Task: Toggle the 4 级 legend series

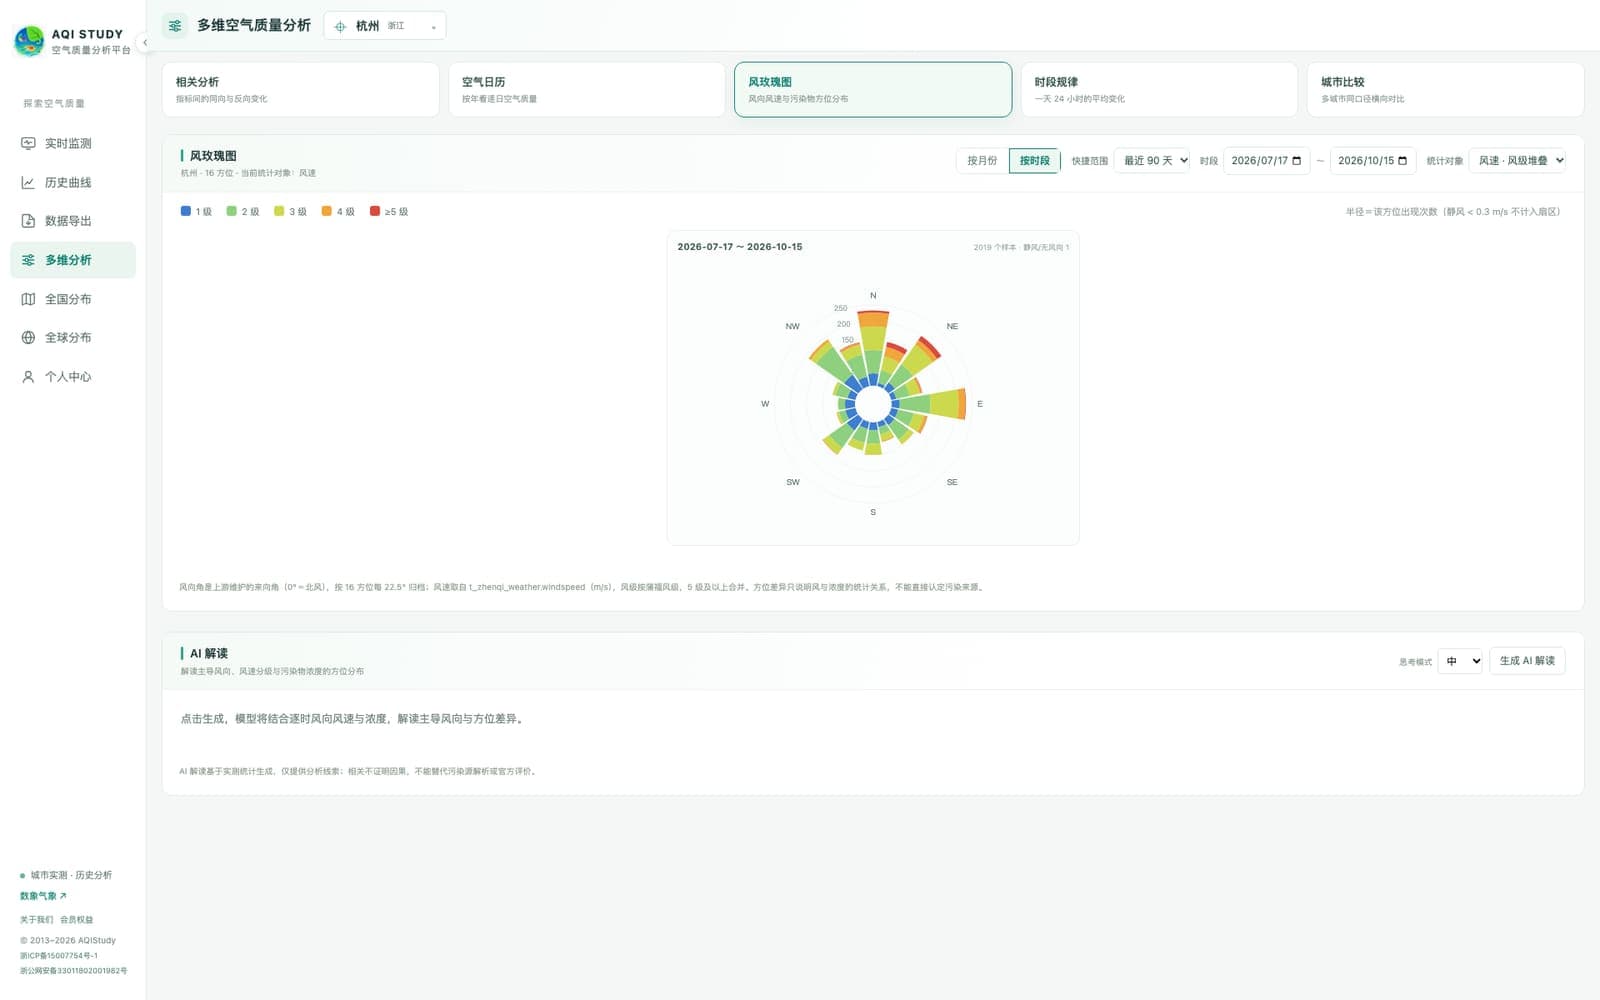Action: click(x=338, y=212)
